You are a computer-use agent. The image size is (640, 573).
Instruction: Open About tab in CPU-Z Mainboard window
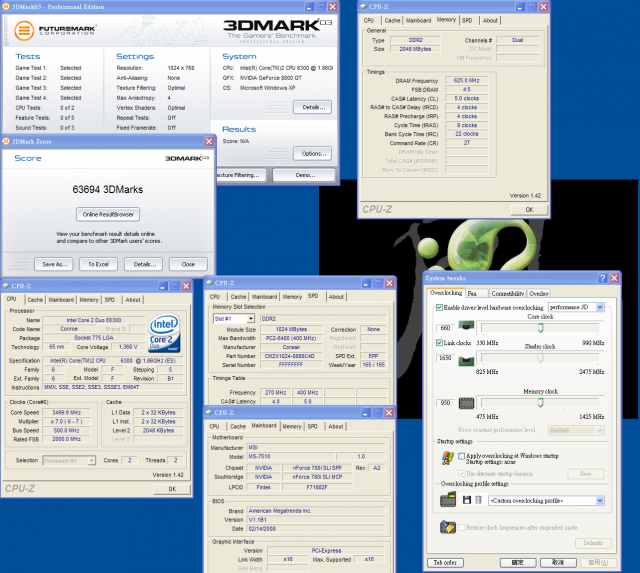coord(336,426)
